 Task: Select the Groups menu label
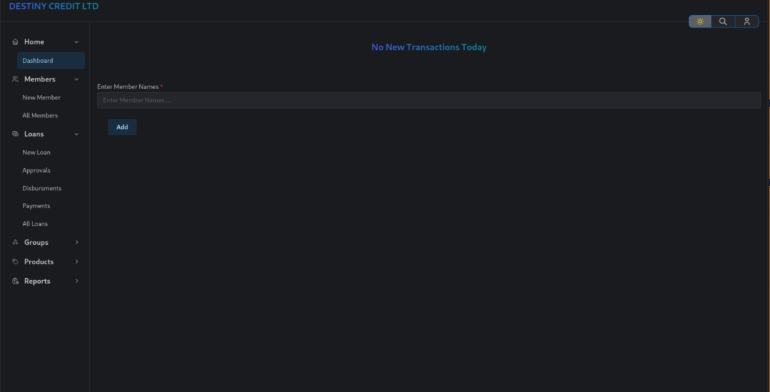coord(36,242)
